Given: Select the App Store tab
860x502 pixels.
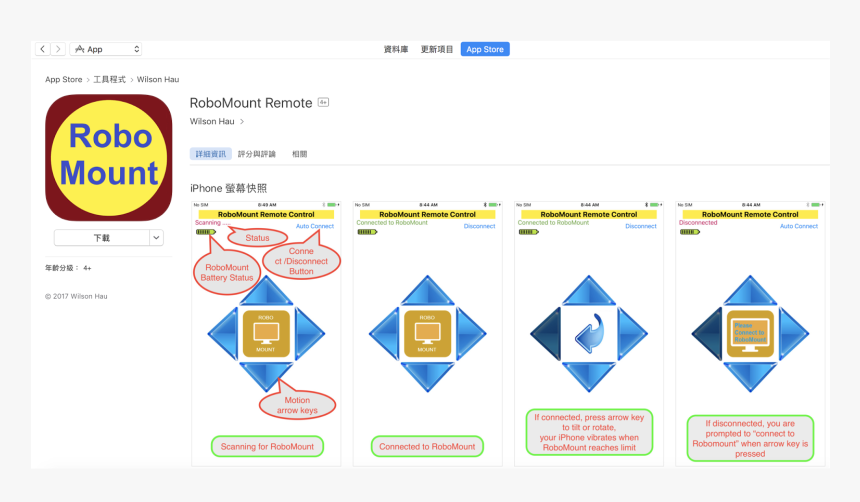Looking at the screenshot, I should (485, 49).
